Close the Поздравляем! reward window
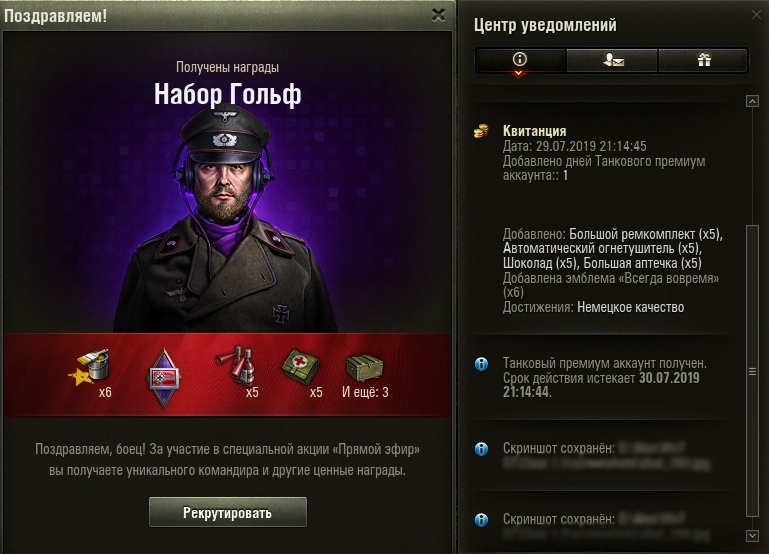 pyautogui.click(x=438, y=15)
